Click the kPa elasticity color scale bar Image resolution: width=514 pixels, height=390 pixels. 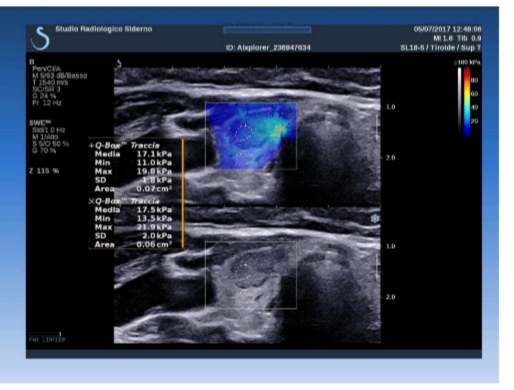(x=467, y=102)
